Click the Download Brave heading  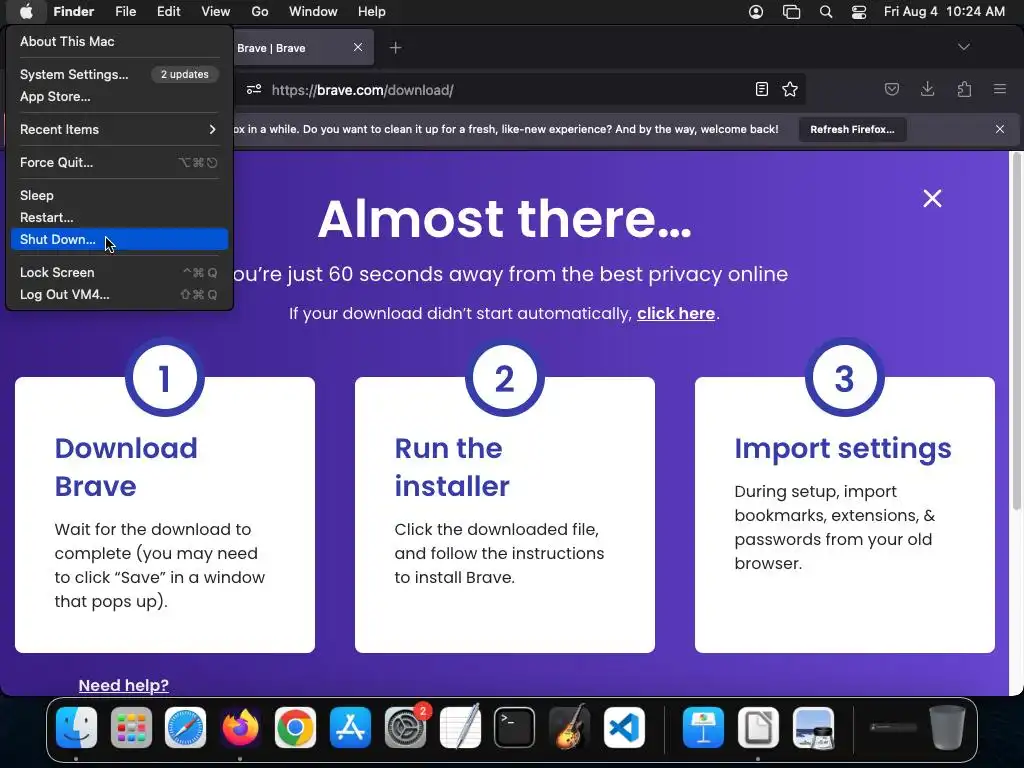[x=126, y=467]
